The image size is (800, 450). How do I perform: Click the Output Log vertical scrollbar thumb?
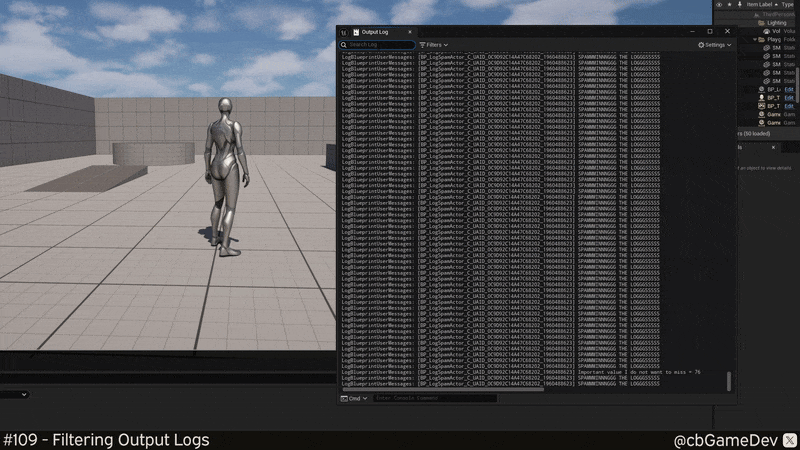point(729,381)
